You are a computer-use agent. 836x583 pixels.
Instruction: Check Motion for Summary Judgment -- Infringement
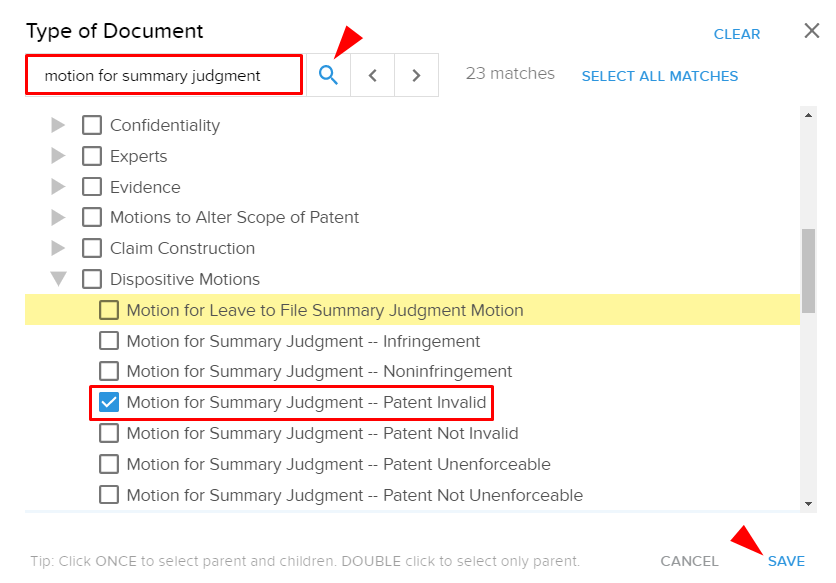tap(109, 341)
